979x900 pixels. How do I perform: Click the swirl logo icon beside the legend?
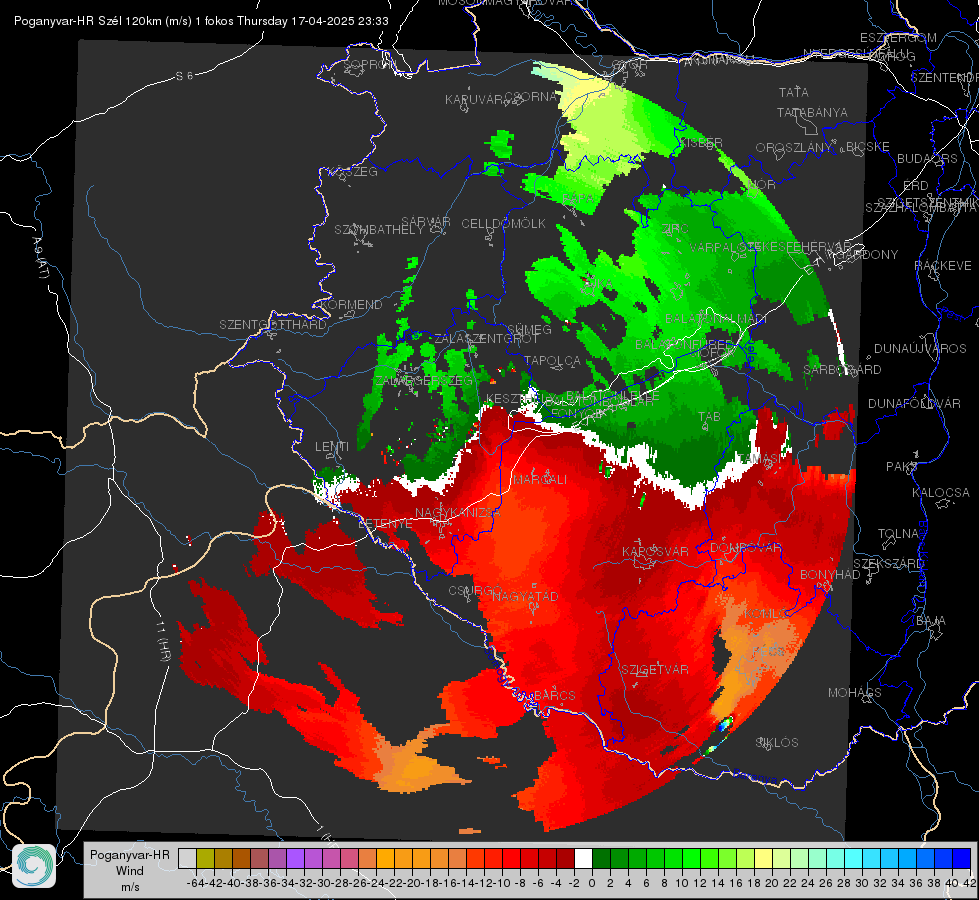[34, 866]
